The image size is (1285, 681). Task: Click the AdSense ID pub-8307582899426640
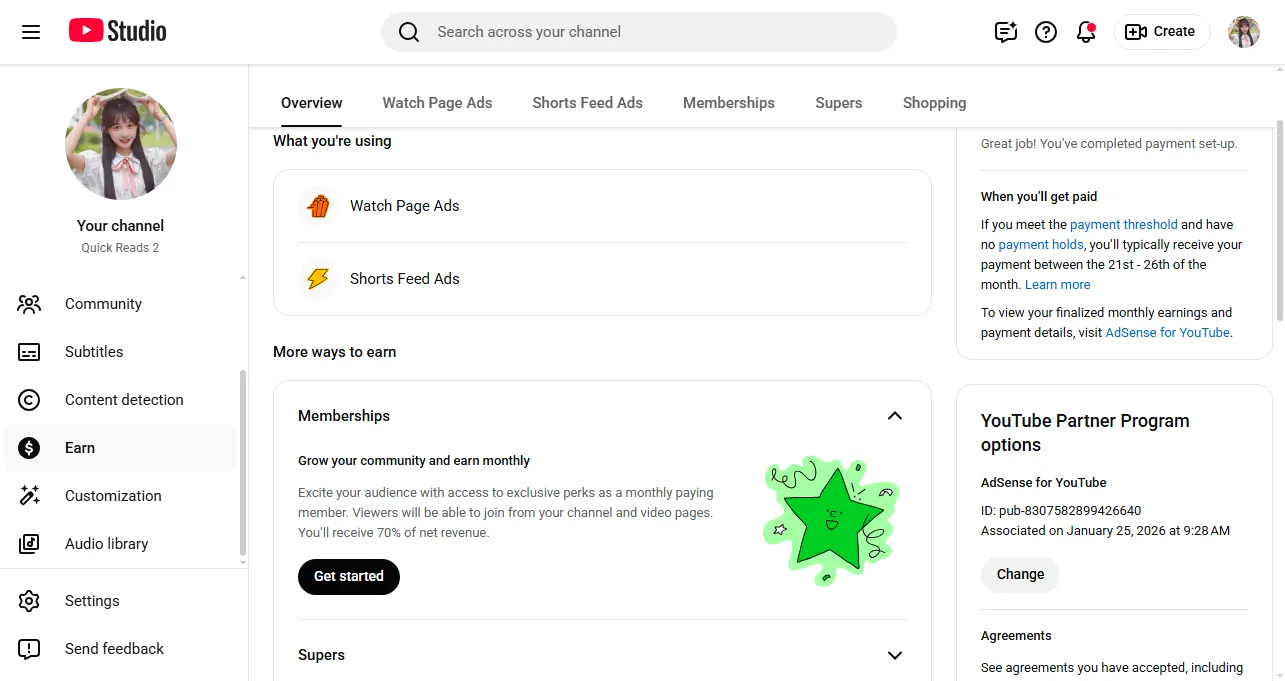[x=1061, y=511]
